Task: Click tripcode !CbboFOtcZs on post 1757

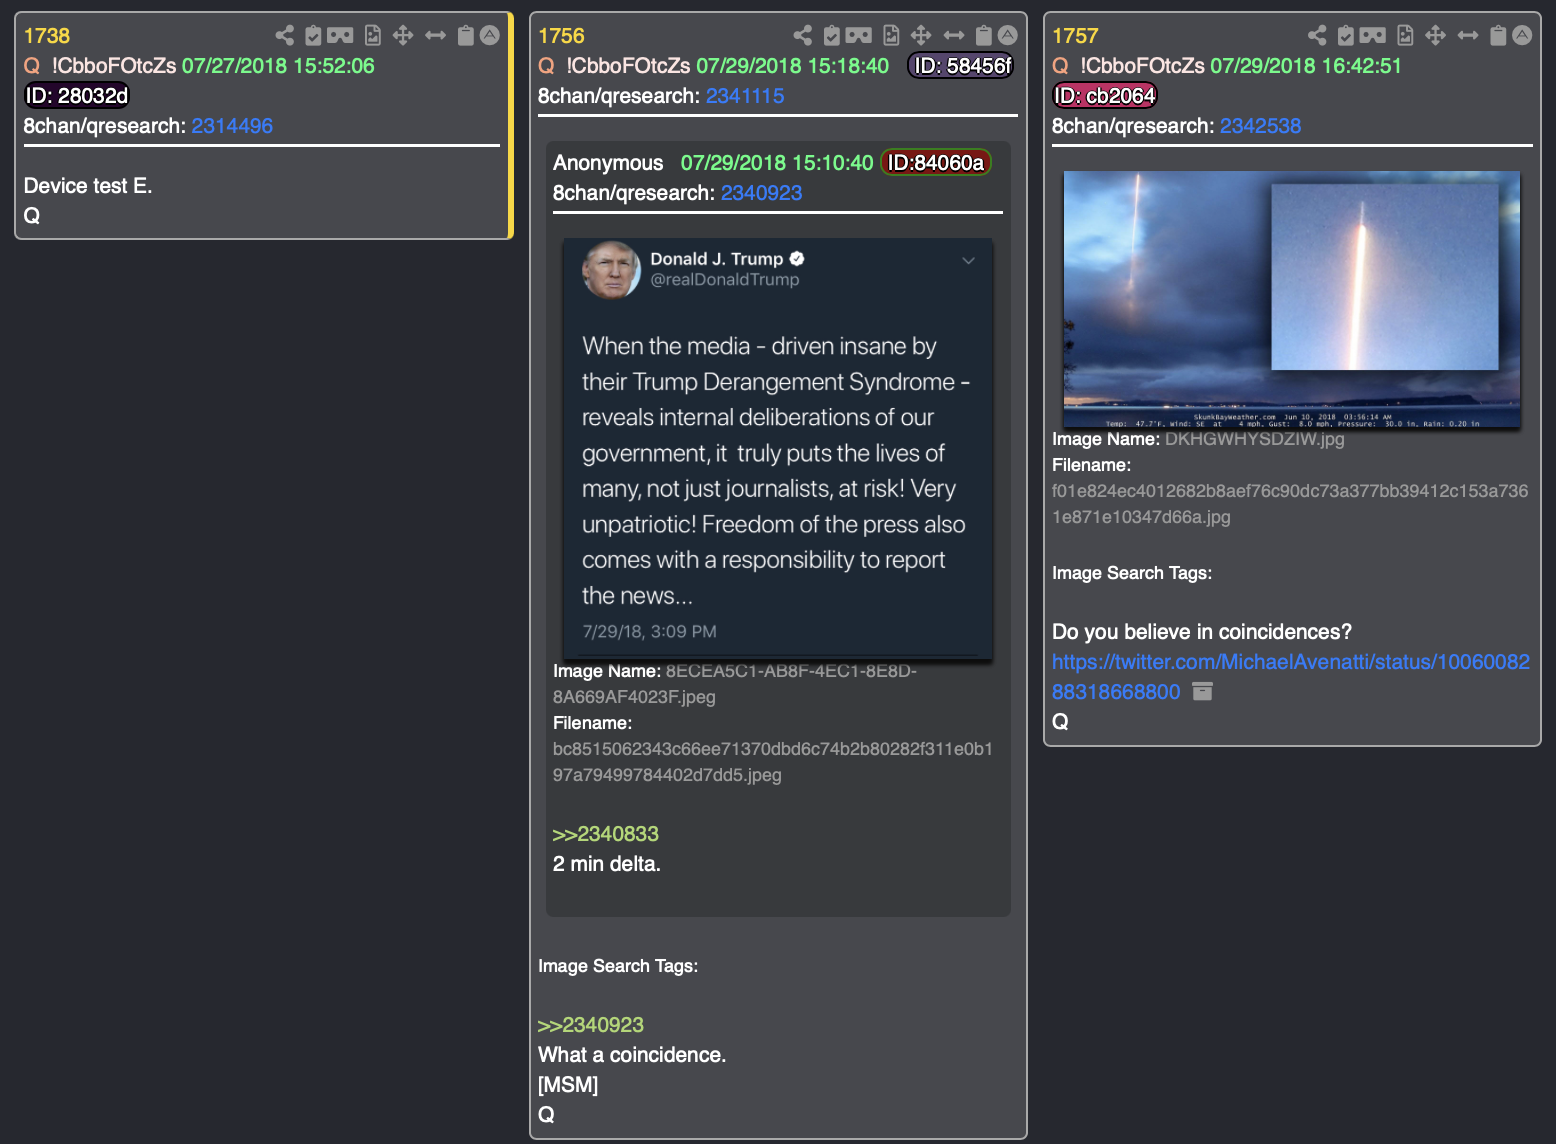Action: click(1142, 66)
